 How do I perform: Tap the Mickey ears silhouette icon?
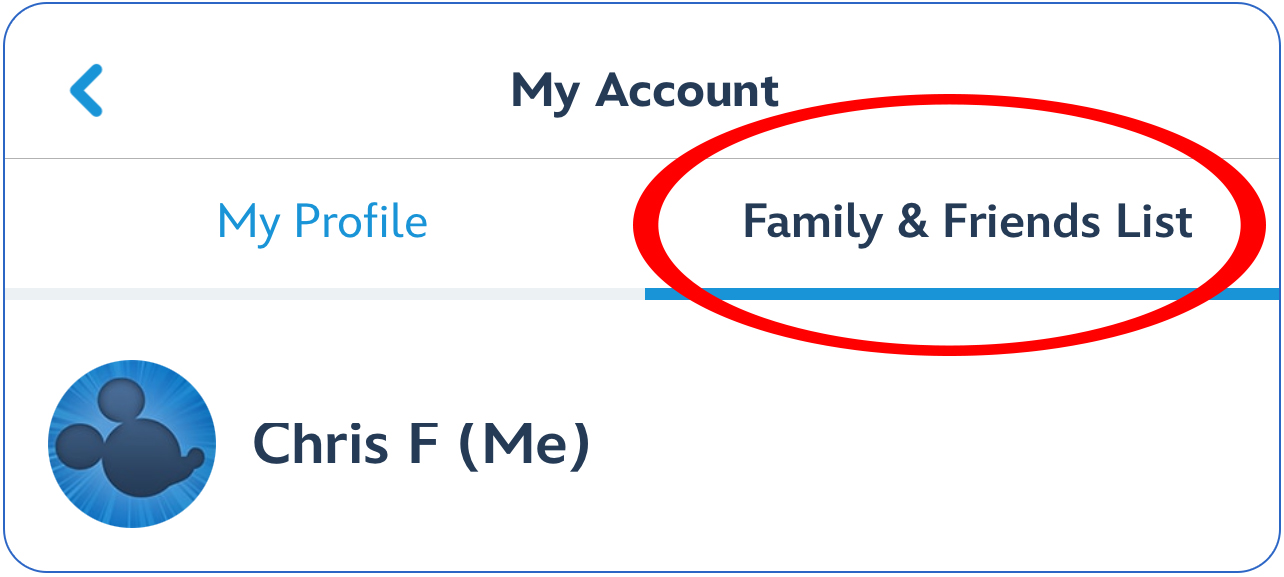[x=128, y=440]
